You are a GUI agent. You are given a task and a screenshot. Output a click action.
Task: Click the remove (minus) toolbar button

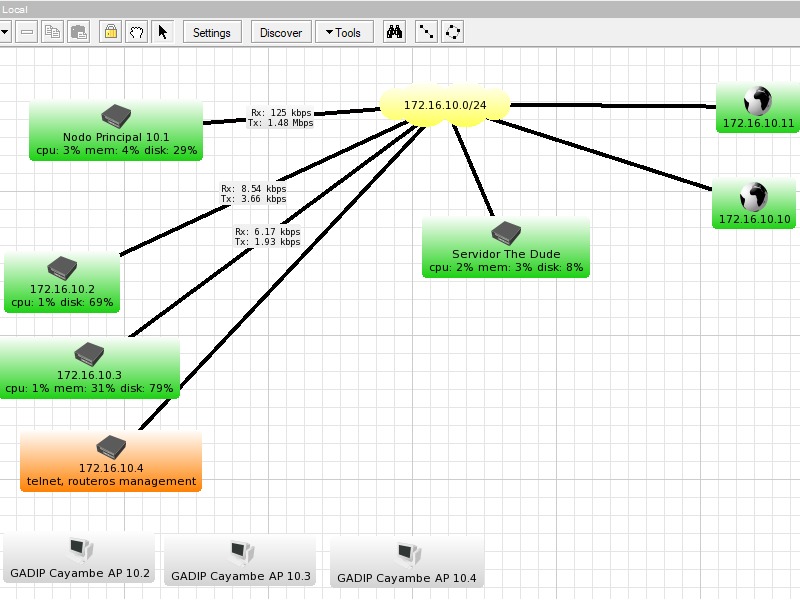point(27,32)
